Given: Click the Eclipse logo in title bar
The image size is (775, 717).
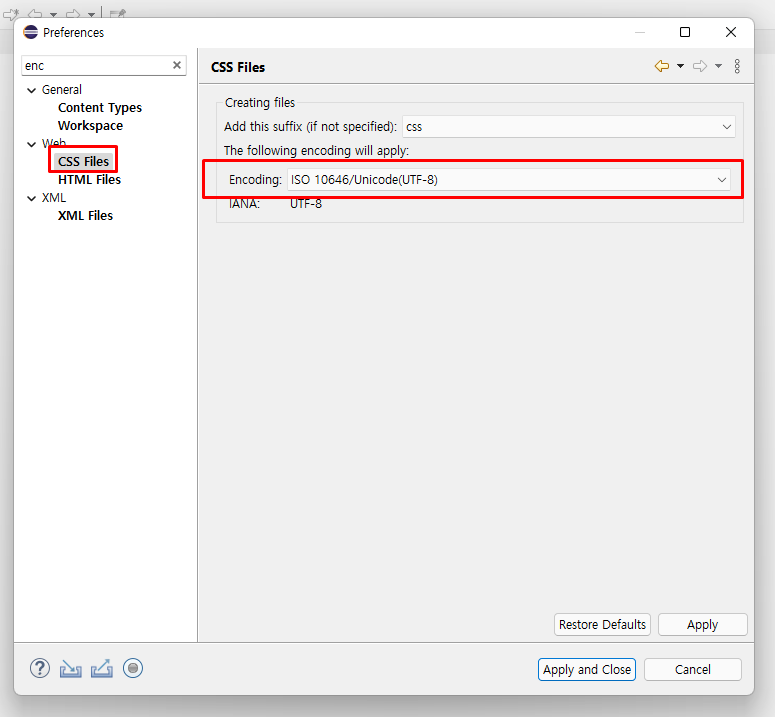Looking at the screenshot, I should point(31,32).
